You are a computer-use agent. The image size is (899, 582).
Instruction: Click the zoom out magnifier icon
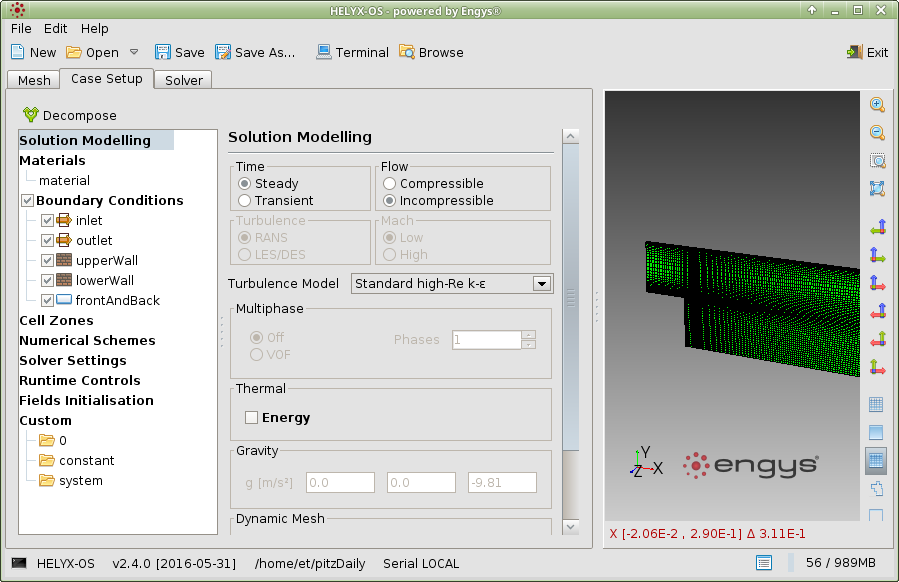(x=877, y=132)
